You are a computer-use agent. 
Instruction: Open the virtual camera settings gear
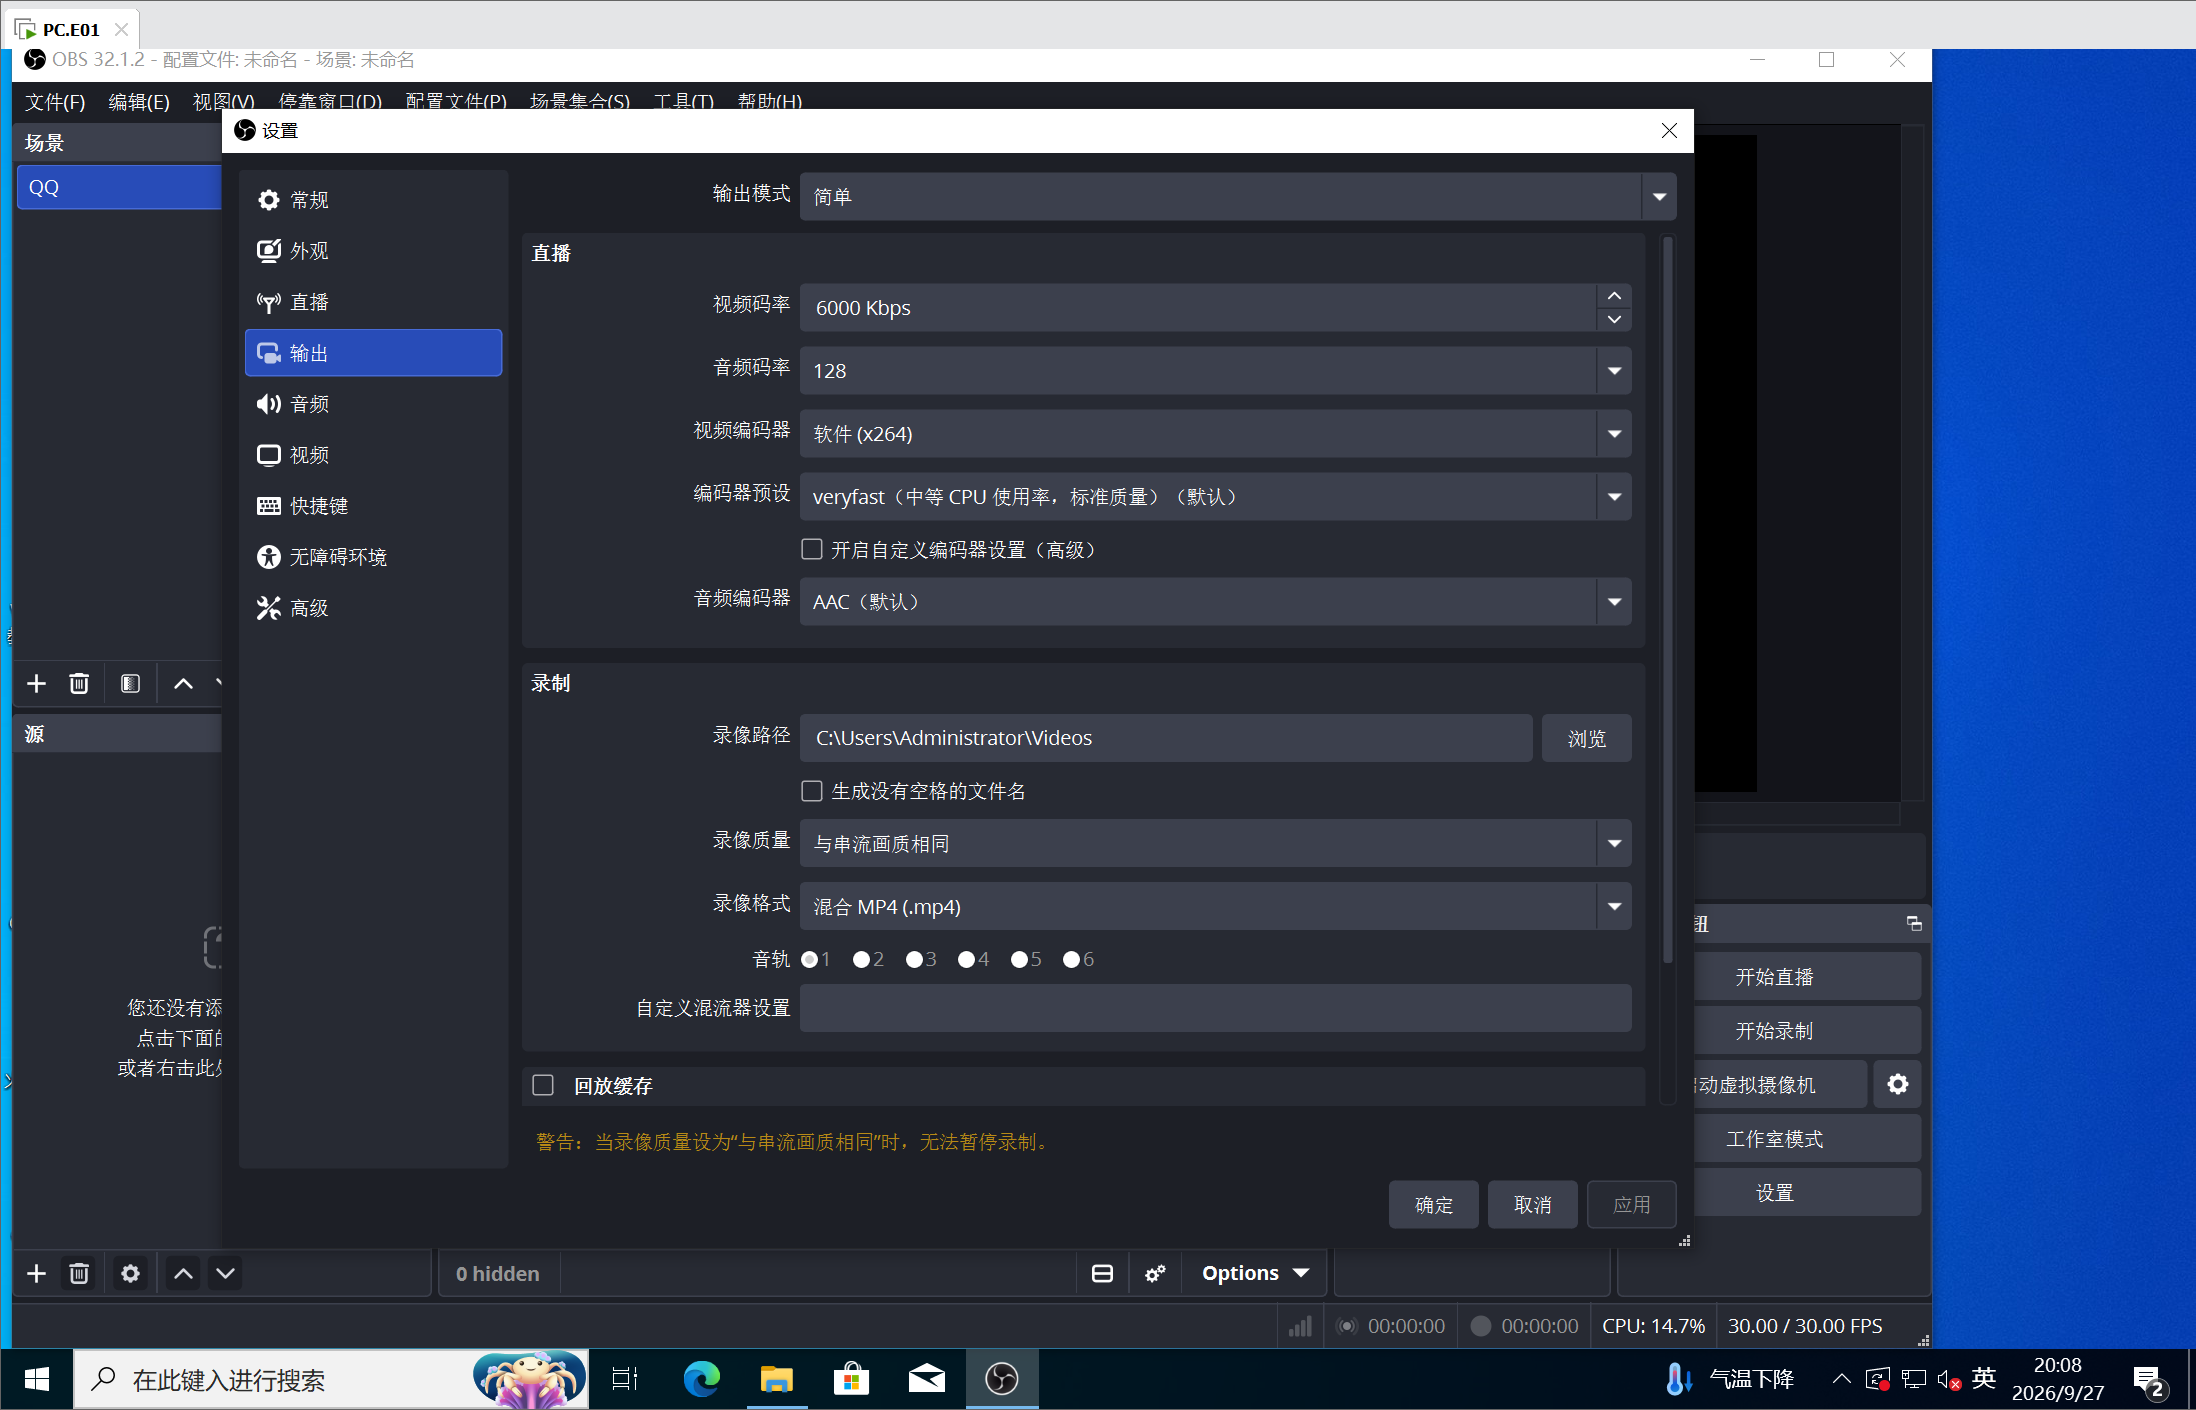click(1897, 1085)
